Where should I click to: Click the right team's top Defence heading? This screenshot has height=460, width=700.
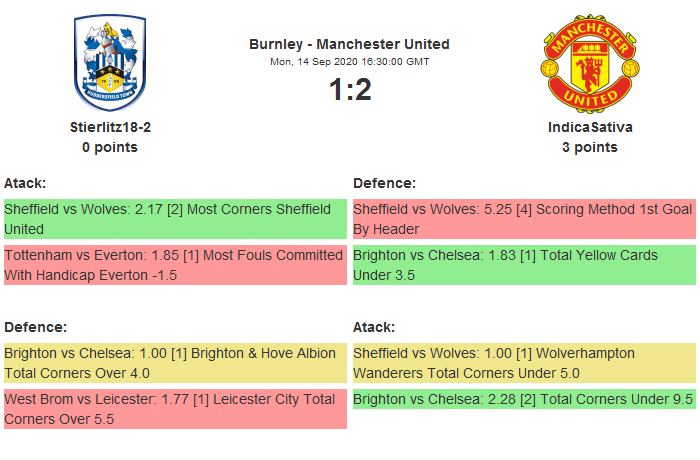pos(384,183)
